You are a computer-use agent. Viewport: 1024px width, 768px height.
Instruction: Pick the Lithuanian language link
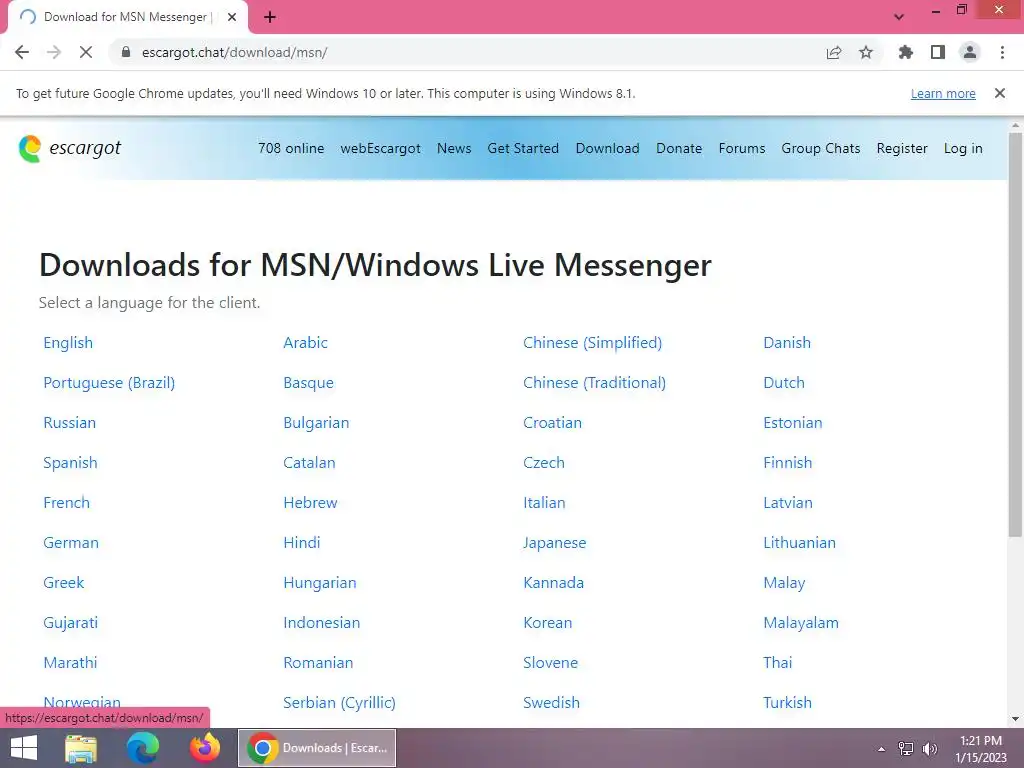tap(799, 543)
